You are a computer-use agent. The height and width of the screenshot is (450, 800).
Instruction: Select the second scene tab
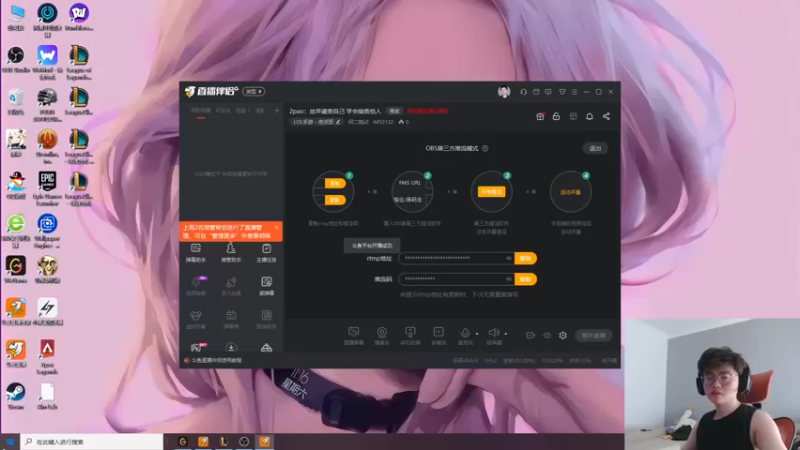tap(223, 111)
